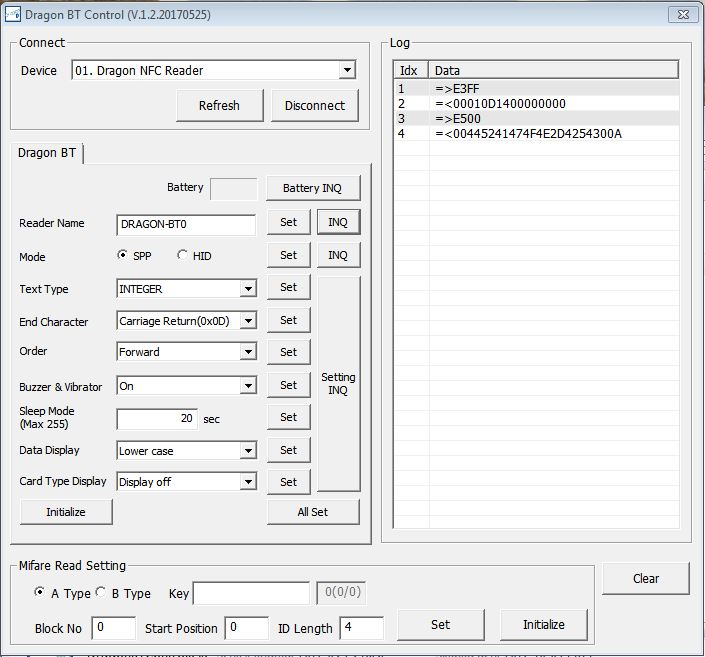This screenshot has width=705, height=657.
Task: Open the End Character dropdown
Action: [x=248, y=321]
